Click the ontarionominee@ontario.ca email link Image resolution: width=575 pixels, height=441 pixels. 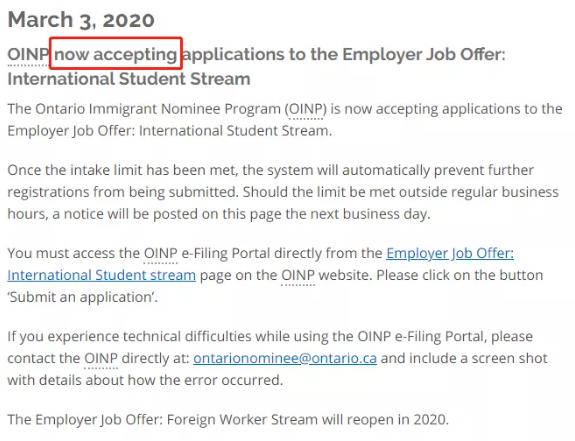pyautogui.click(x=285, y=358)
